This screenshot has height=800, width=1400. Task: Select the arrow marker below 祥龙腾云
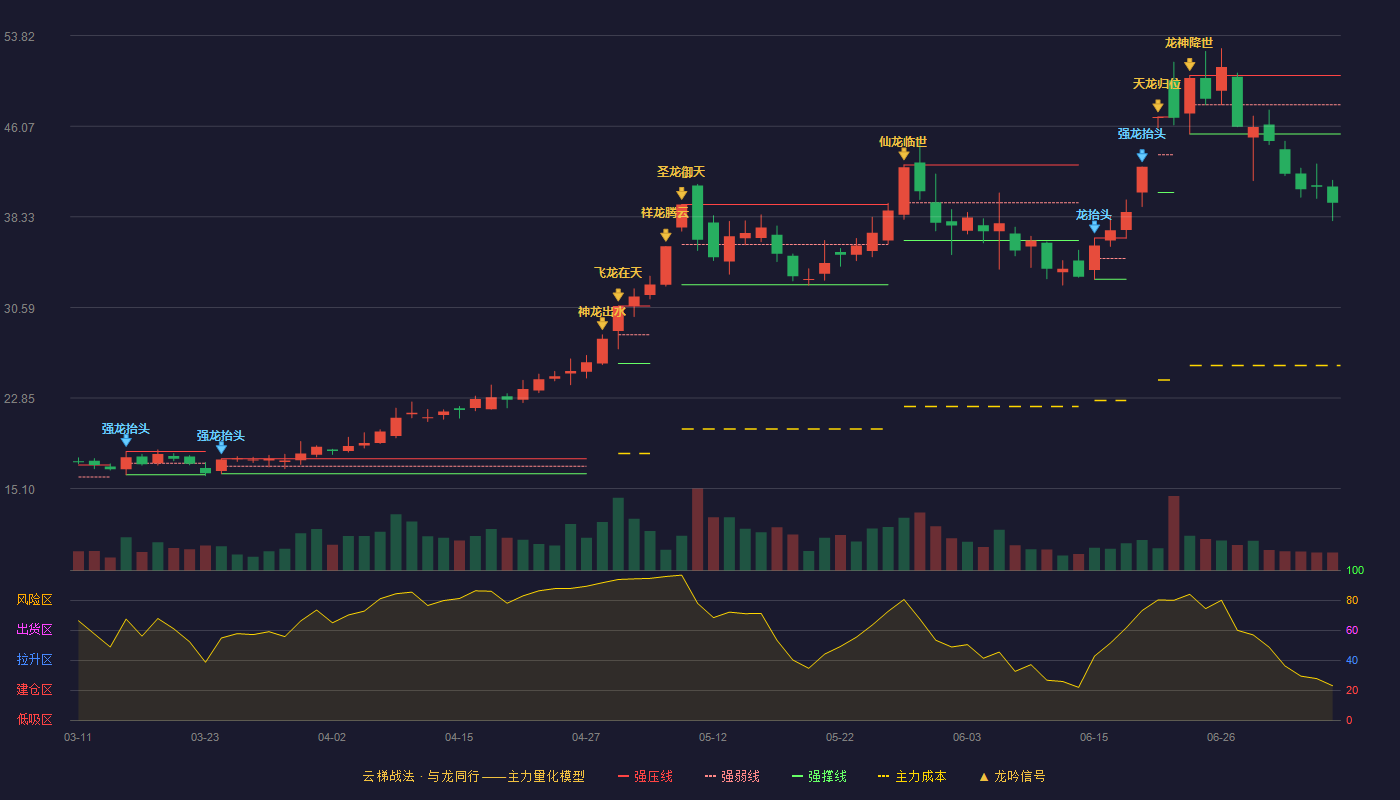point(666,235)
